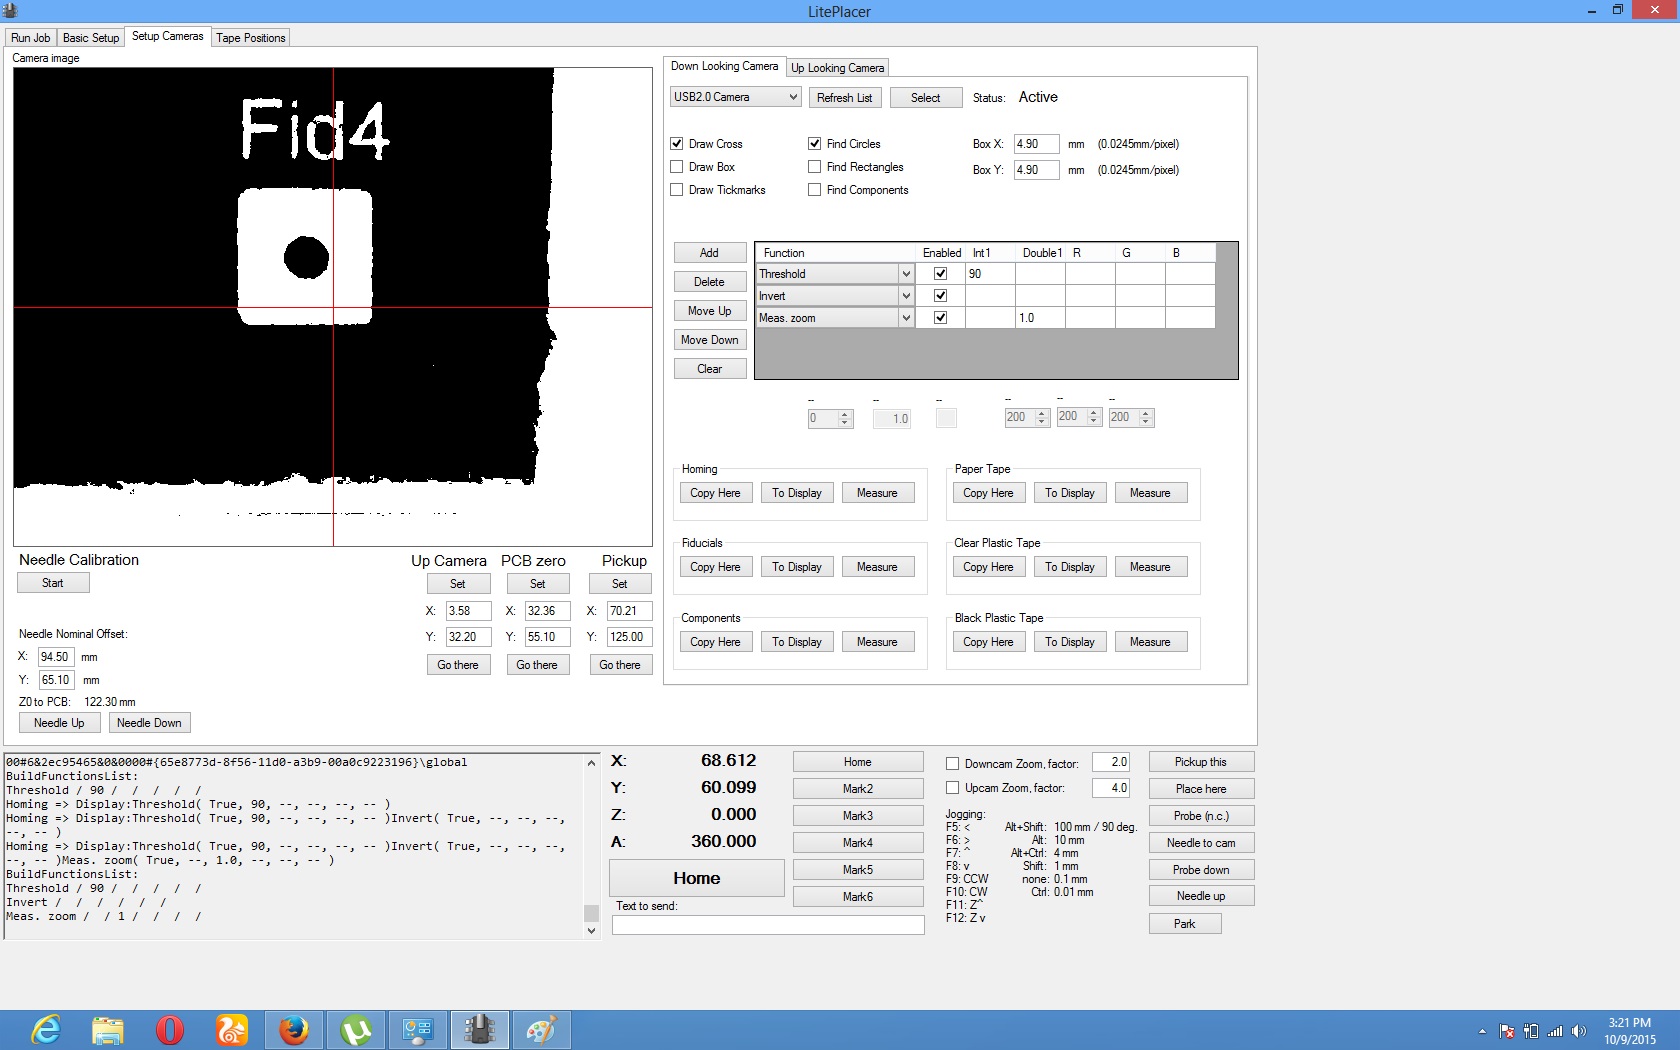
Task: Click the Clear functions button
Action: pyautogui.click(x=709, y=369)
